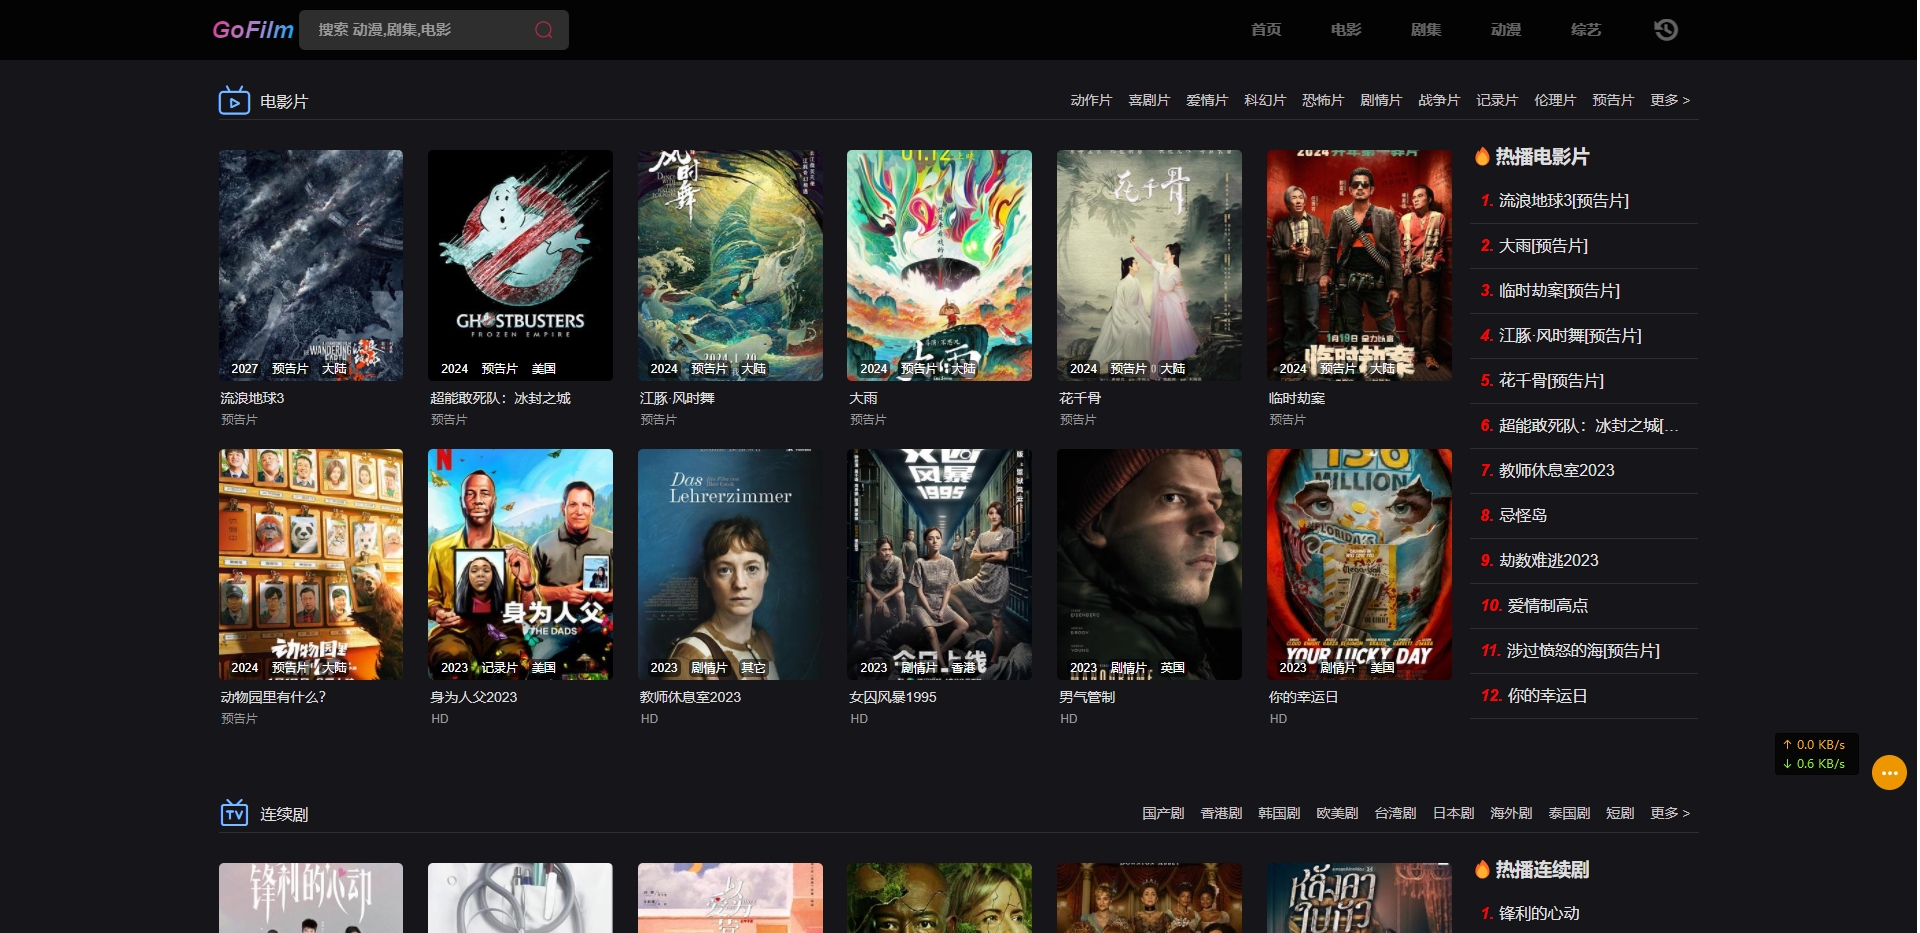Open the 身为人父2023 poster
This screenshot has width=1920, height=933.
pyautogui.click(x=520, y=564)
